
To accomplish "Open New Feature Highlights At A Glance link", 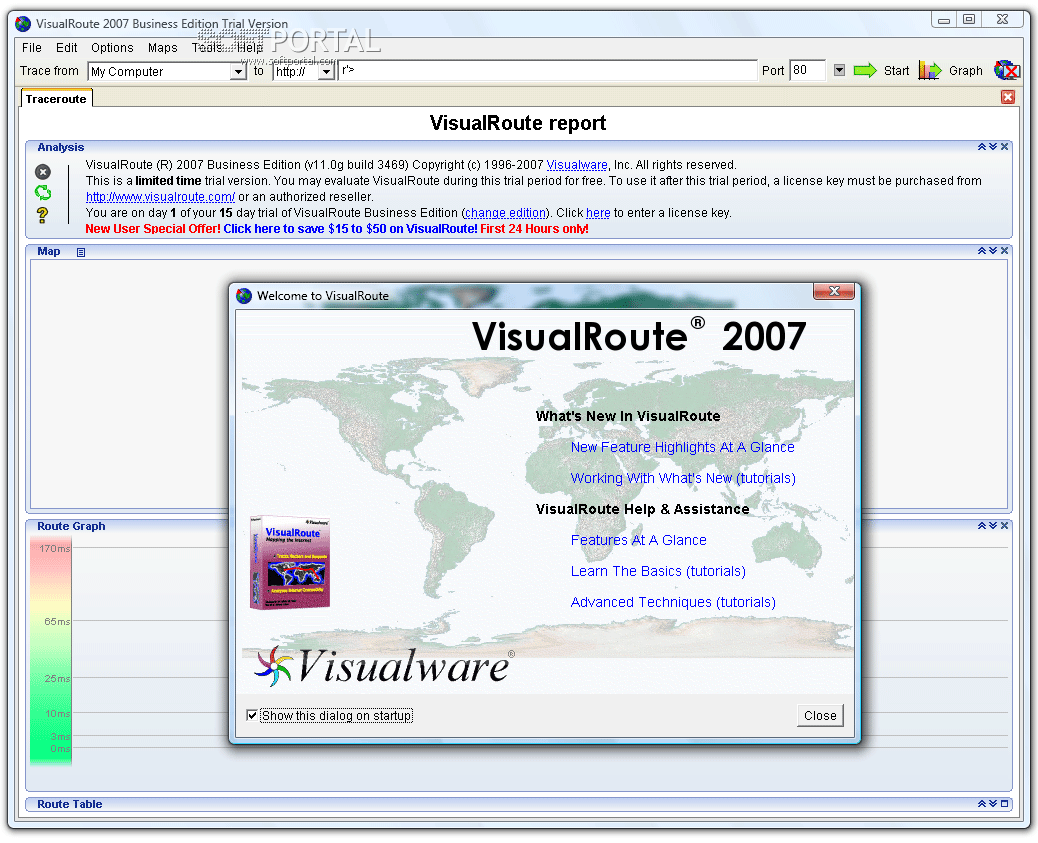I will coord(683,447).
